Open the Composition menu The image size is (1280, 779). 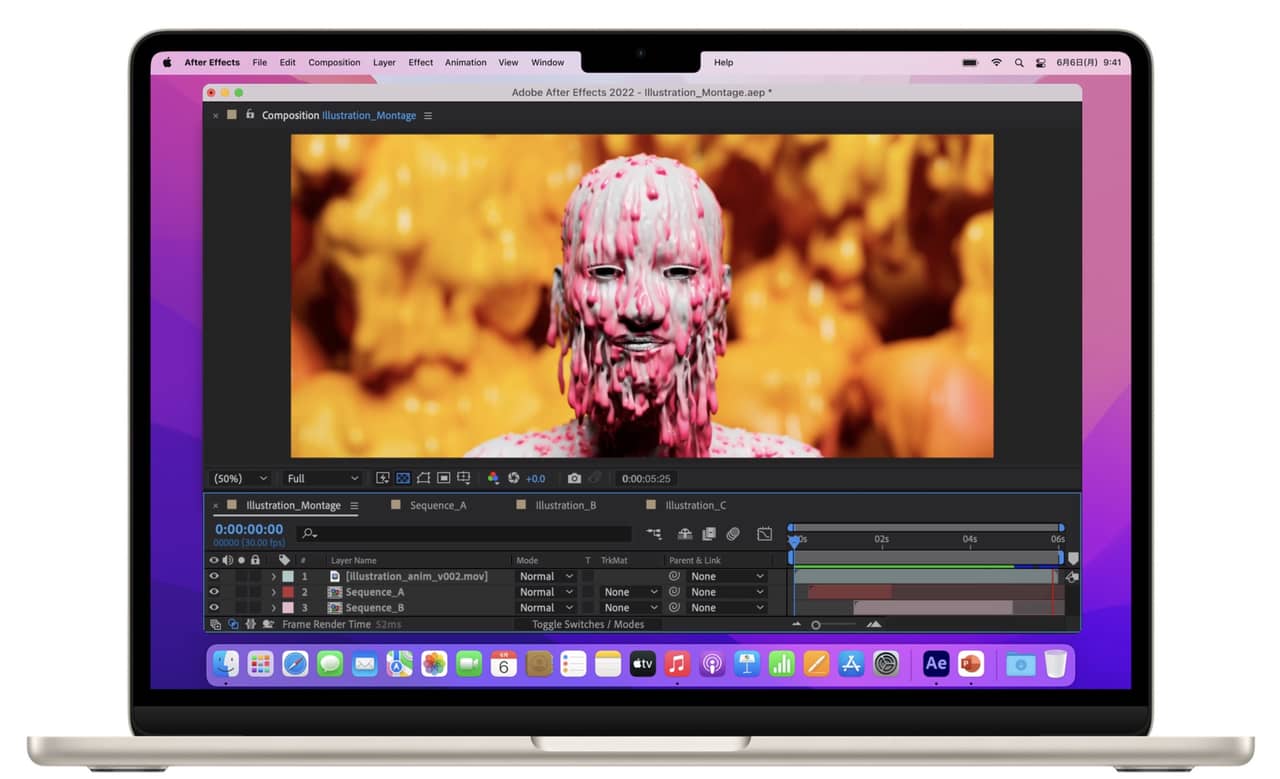click(334, 62)
